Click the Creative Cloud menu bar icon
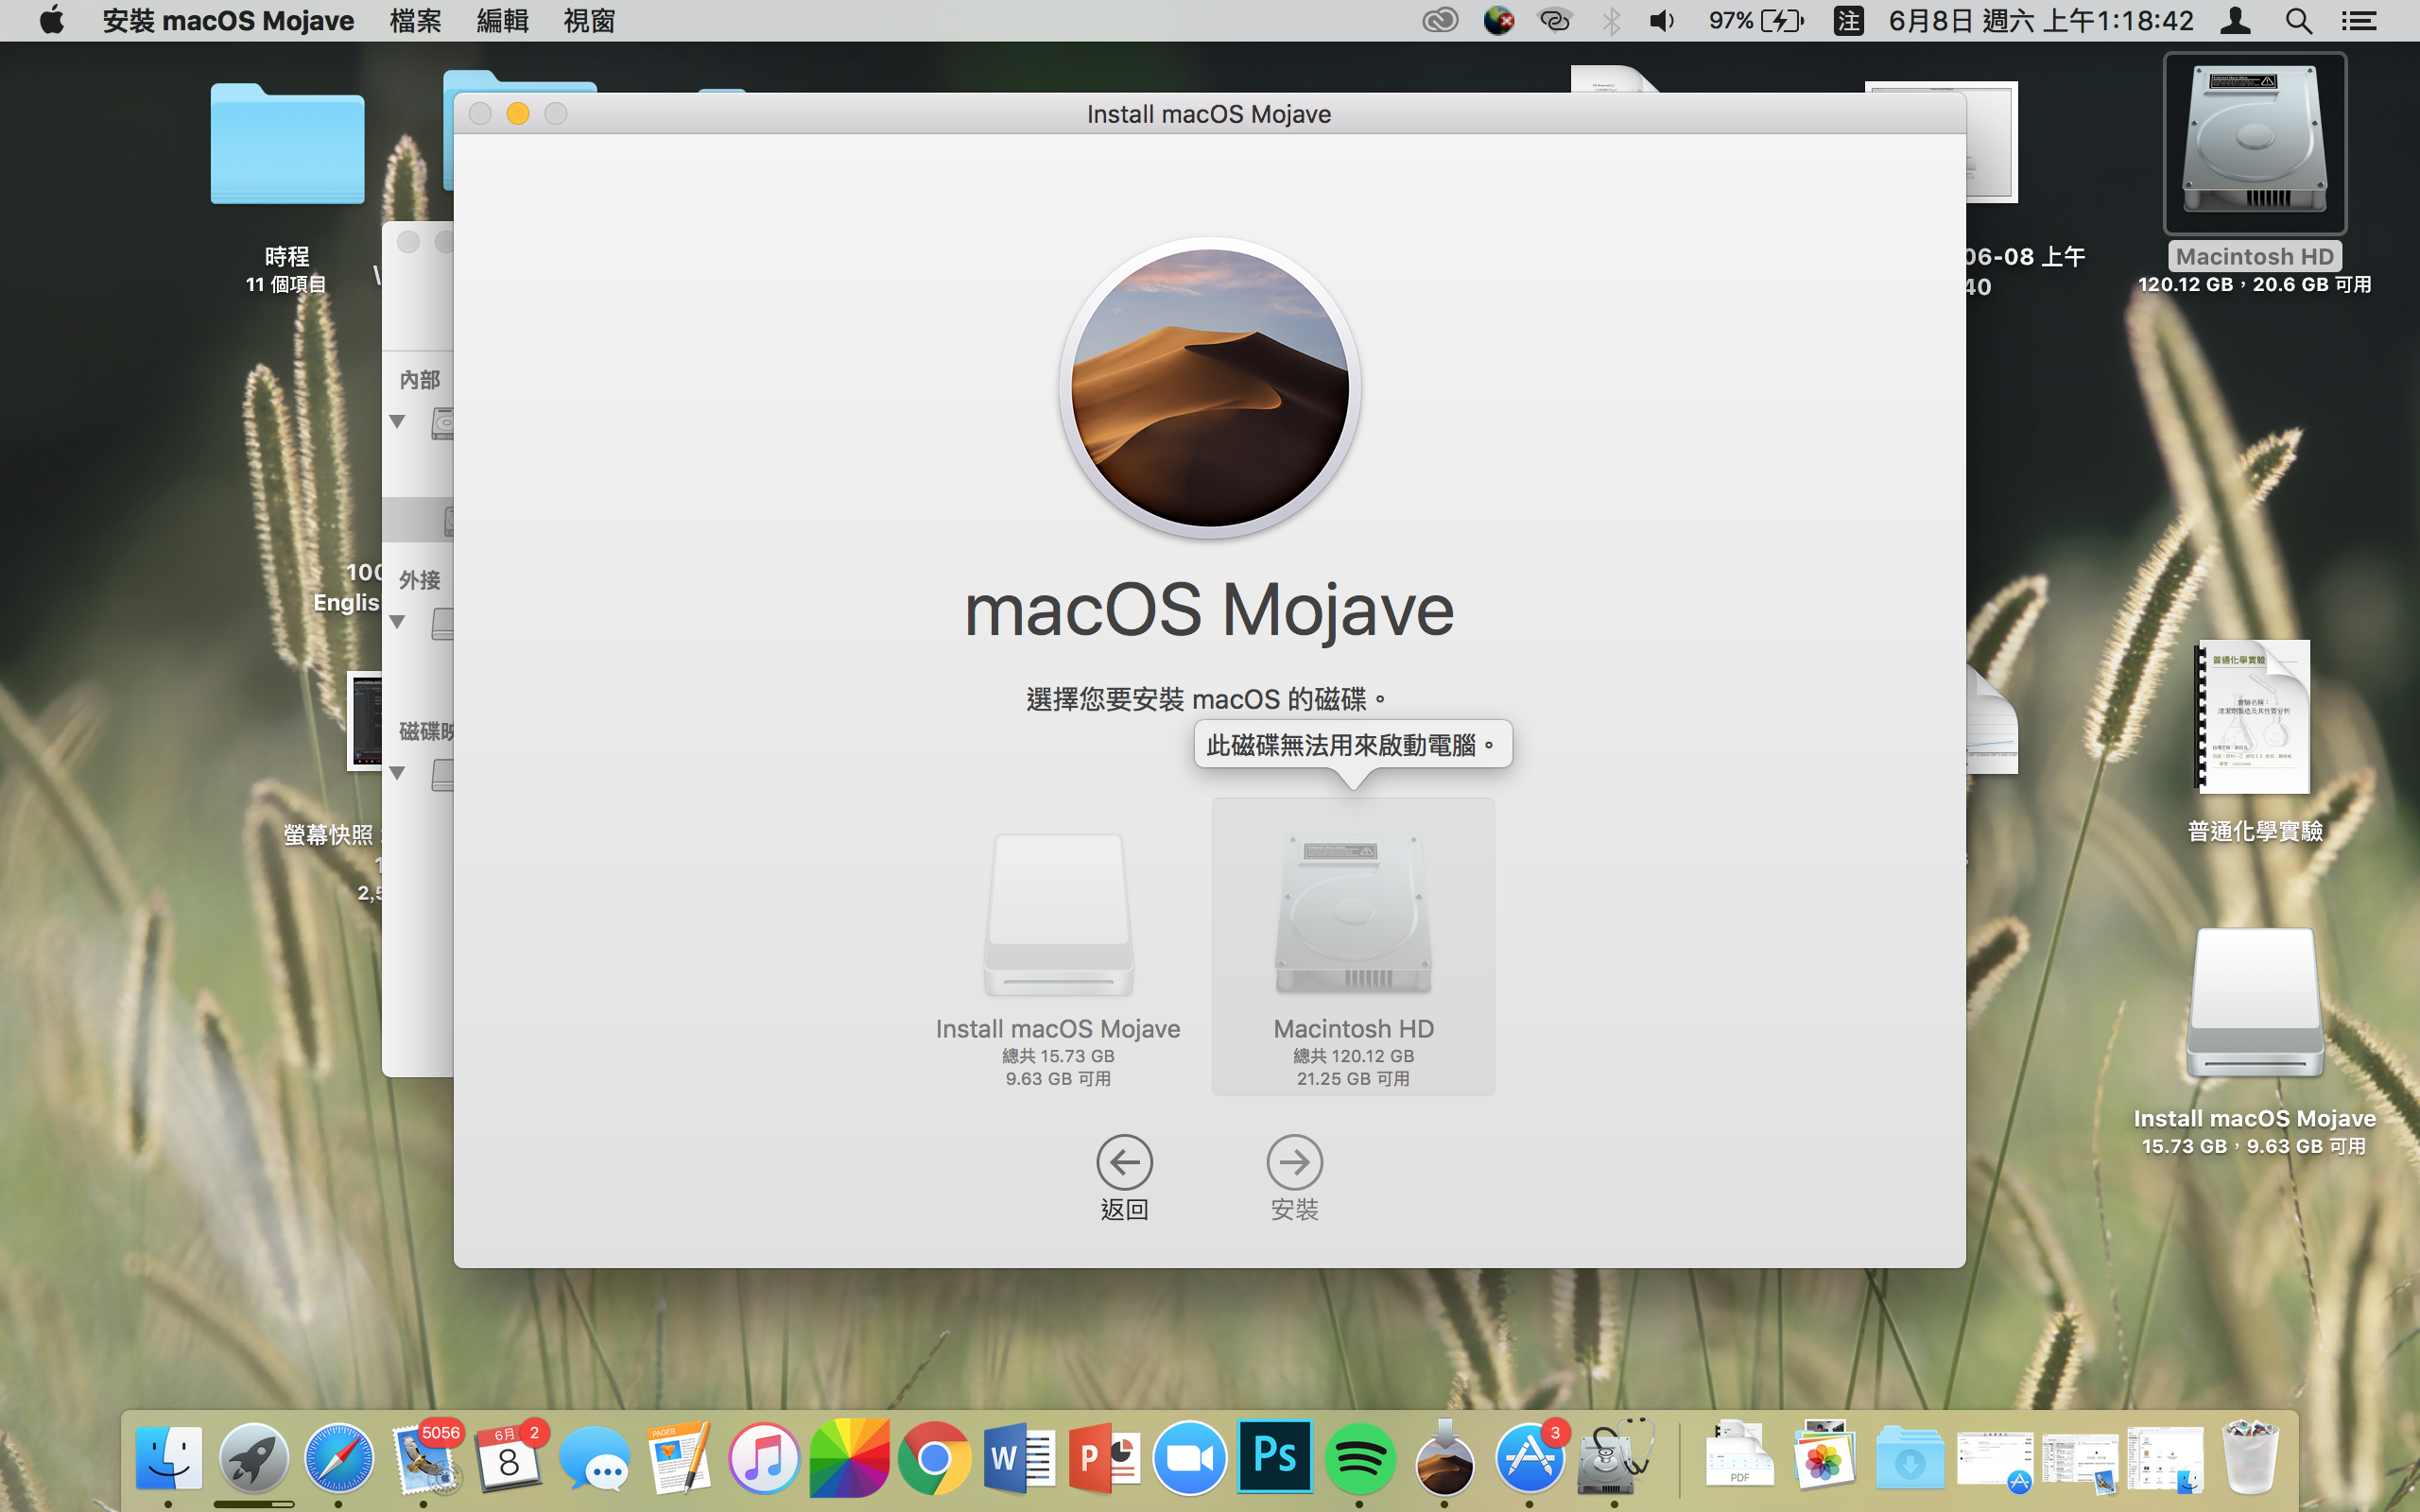Screen dimensions: 2420x1512 point(1440,21)
